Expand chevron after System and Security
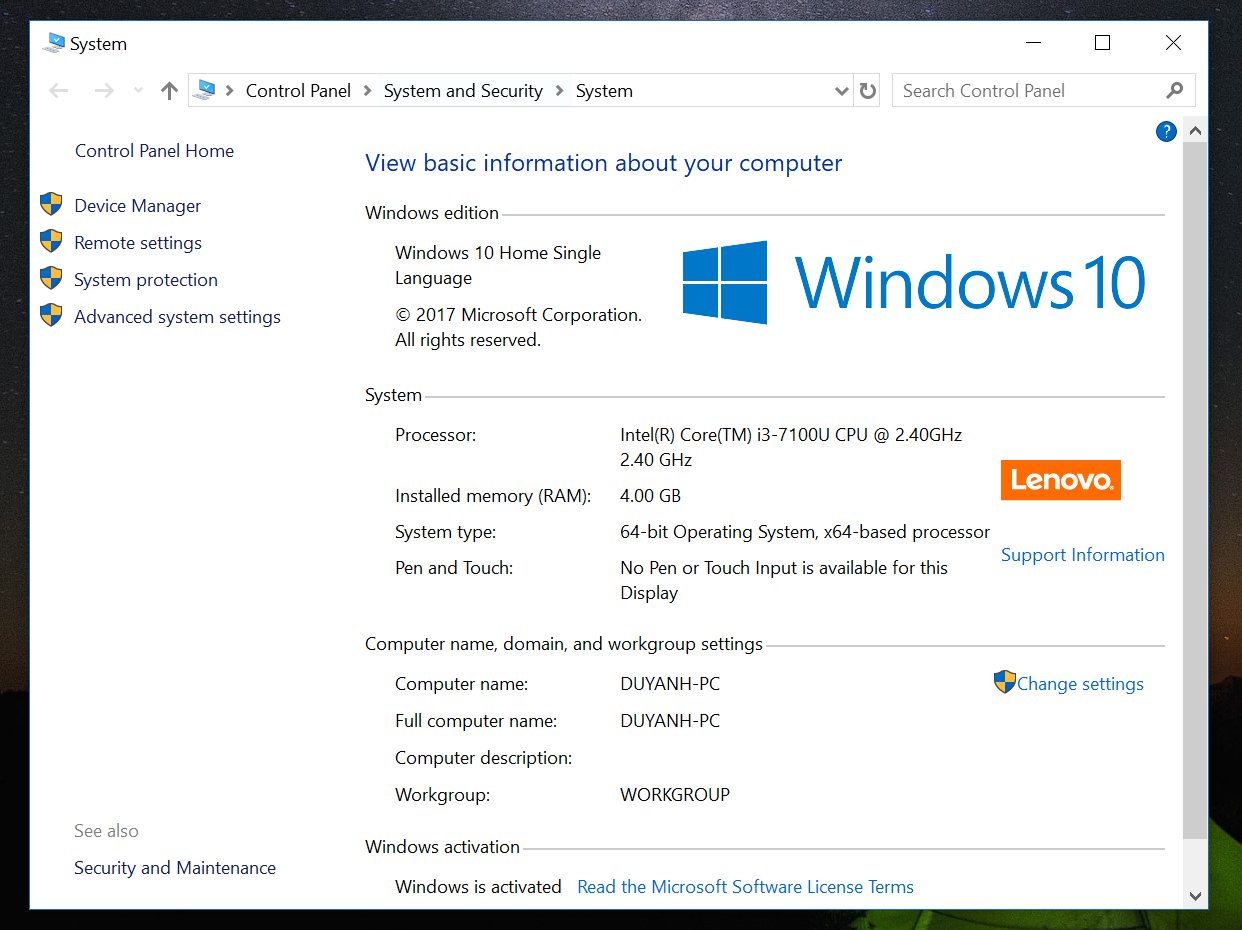 [x=559, y=91]
